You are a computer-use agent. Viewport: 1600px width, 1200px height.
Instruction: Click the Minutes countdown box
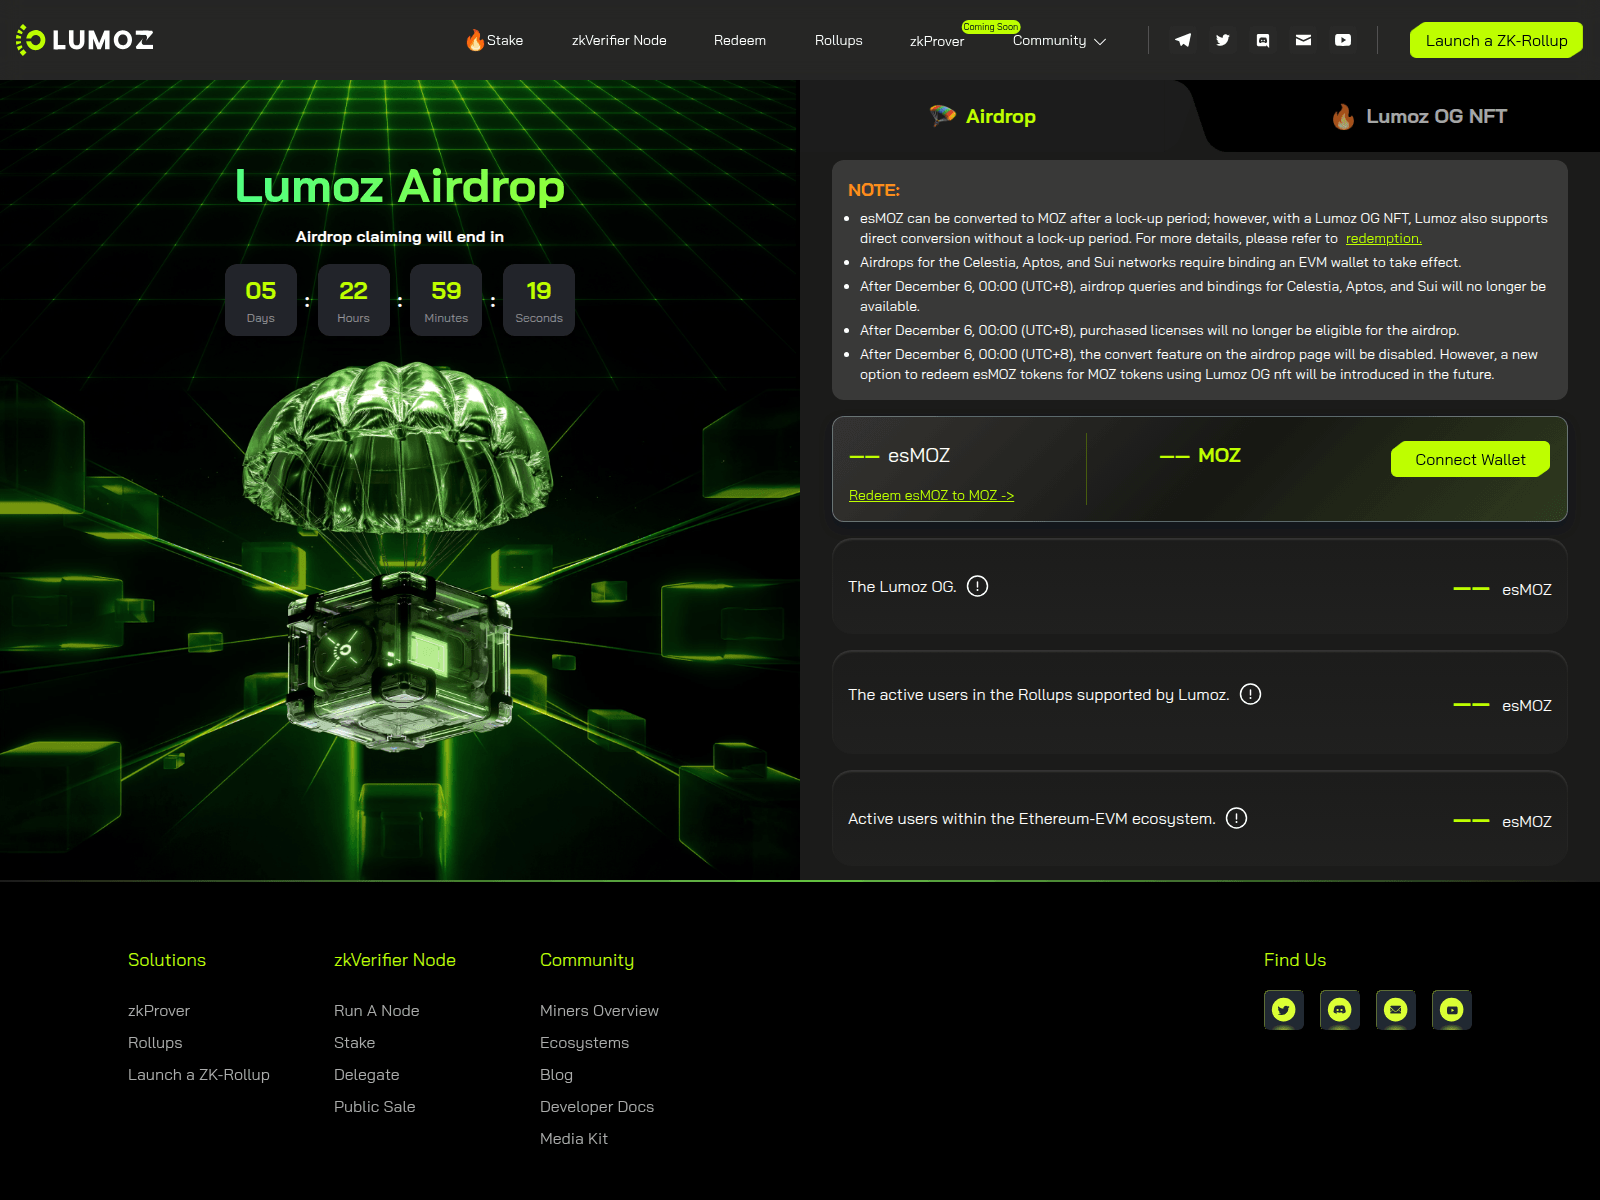point(446,300)
